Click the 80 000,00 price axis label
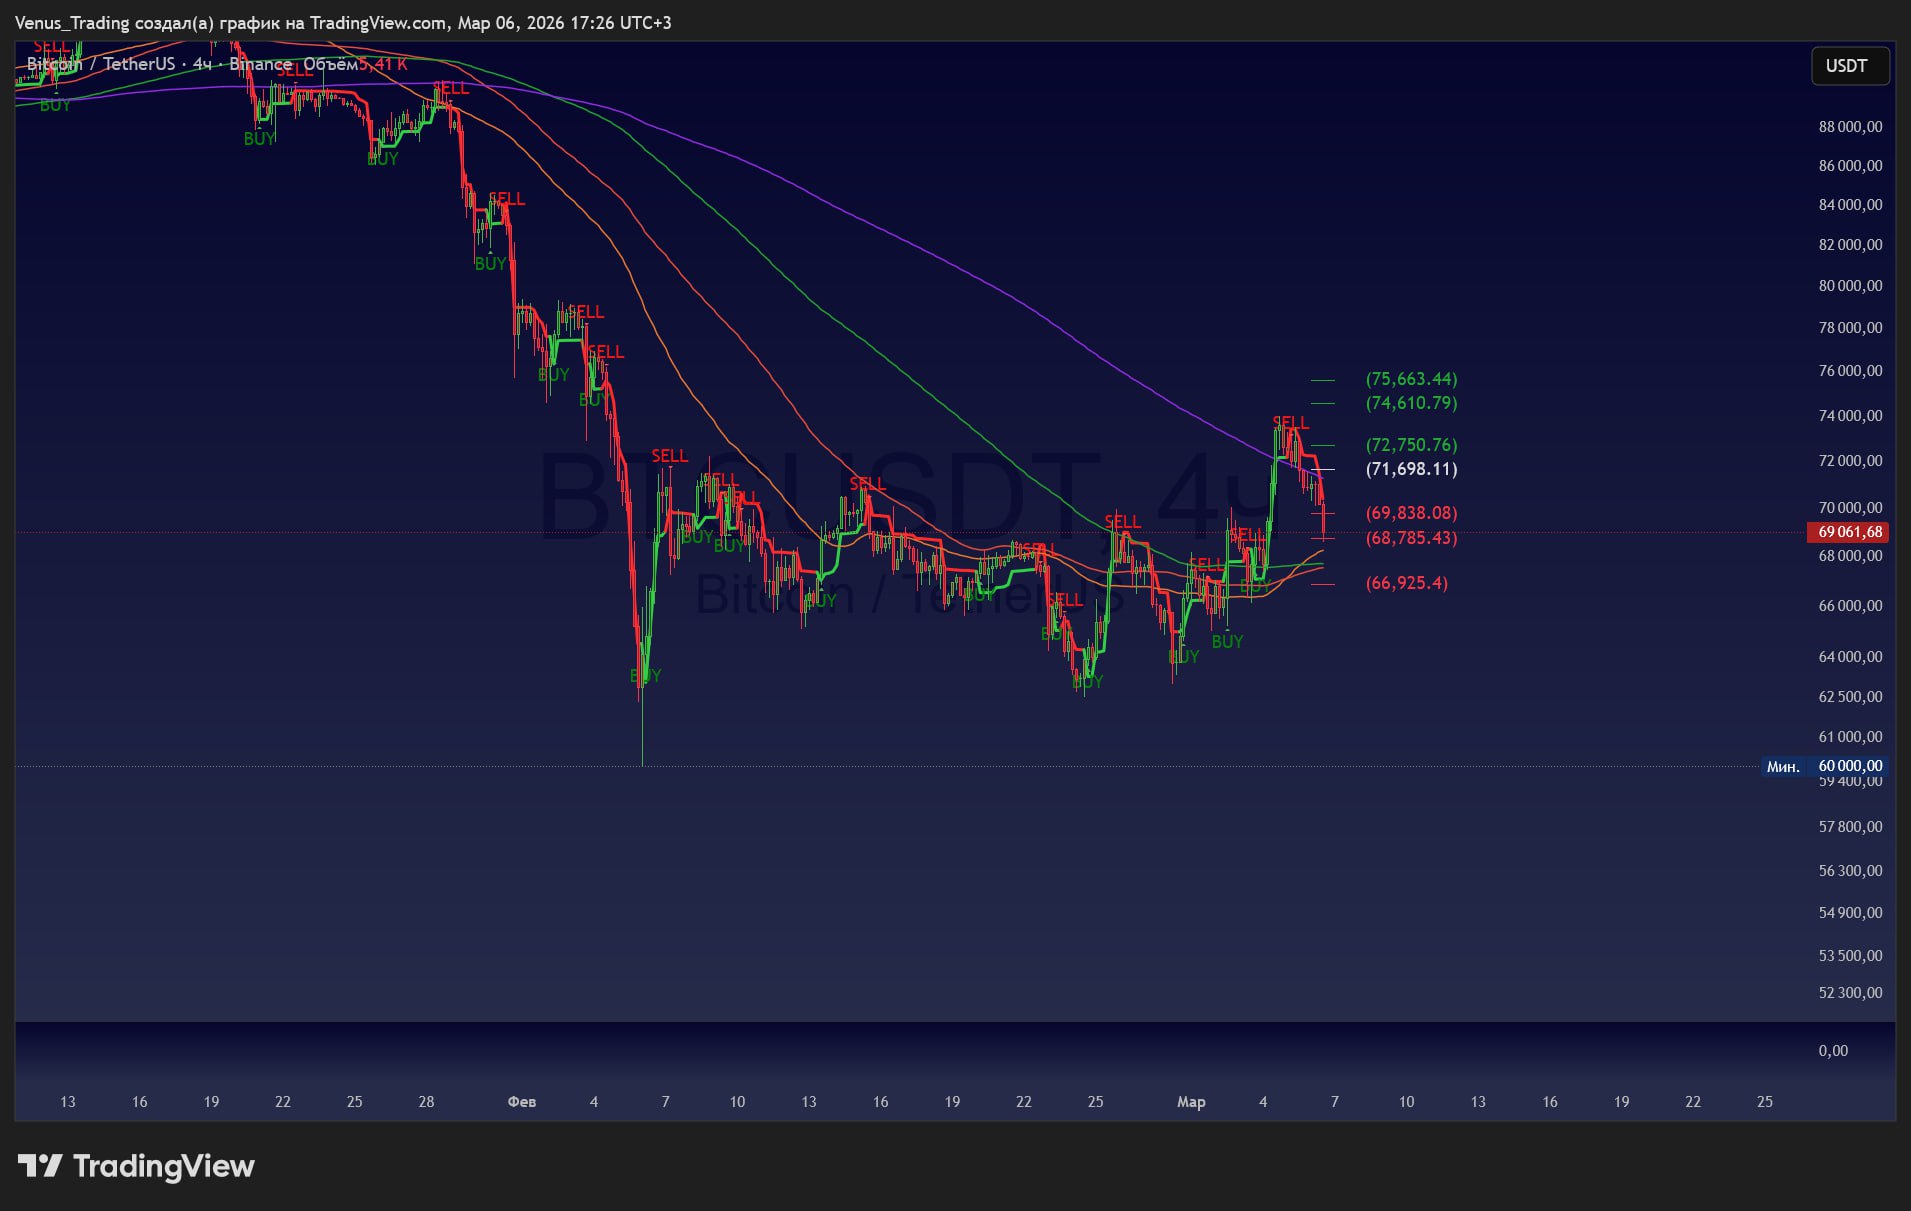The width and height of the screenshot is (1911, 1211). point(1850,285)
